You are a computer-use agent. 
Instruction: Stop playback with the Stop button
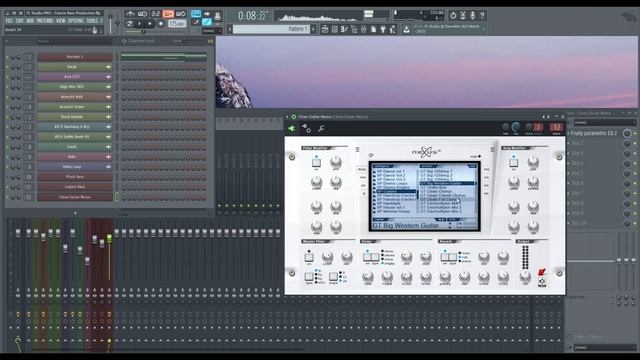150,24
